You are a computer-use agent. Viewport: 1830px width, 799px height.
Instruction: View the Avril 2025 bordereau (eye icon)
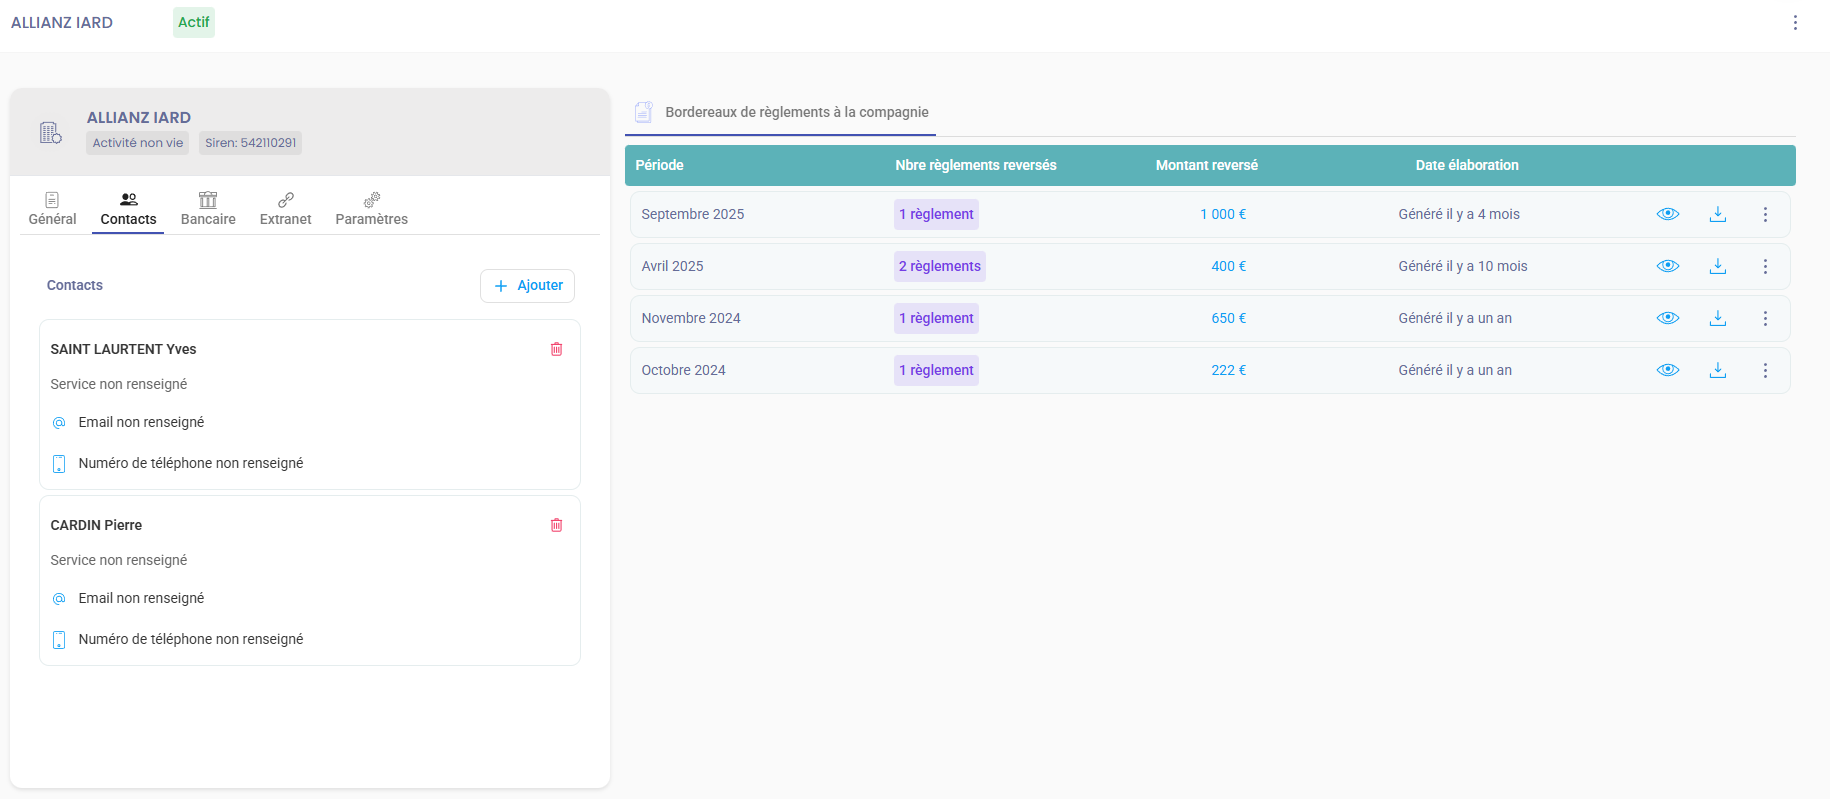click(1668, 266)
